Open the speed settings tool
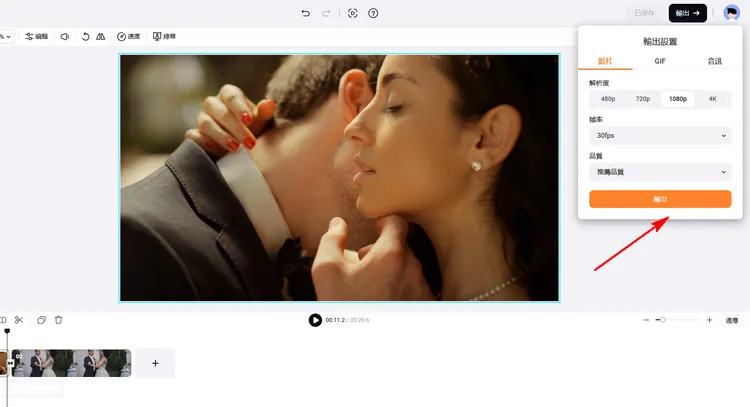750x407 pixels. 129,36
